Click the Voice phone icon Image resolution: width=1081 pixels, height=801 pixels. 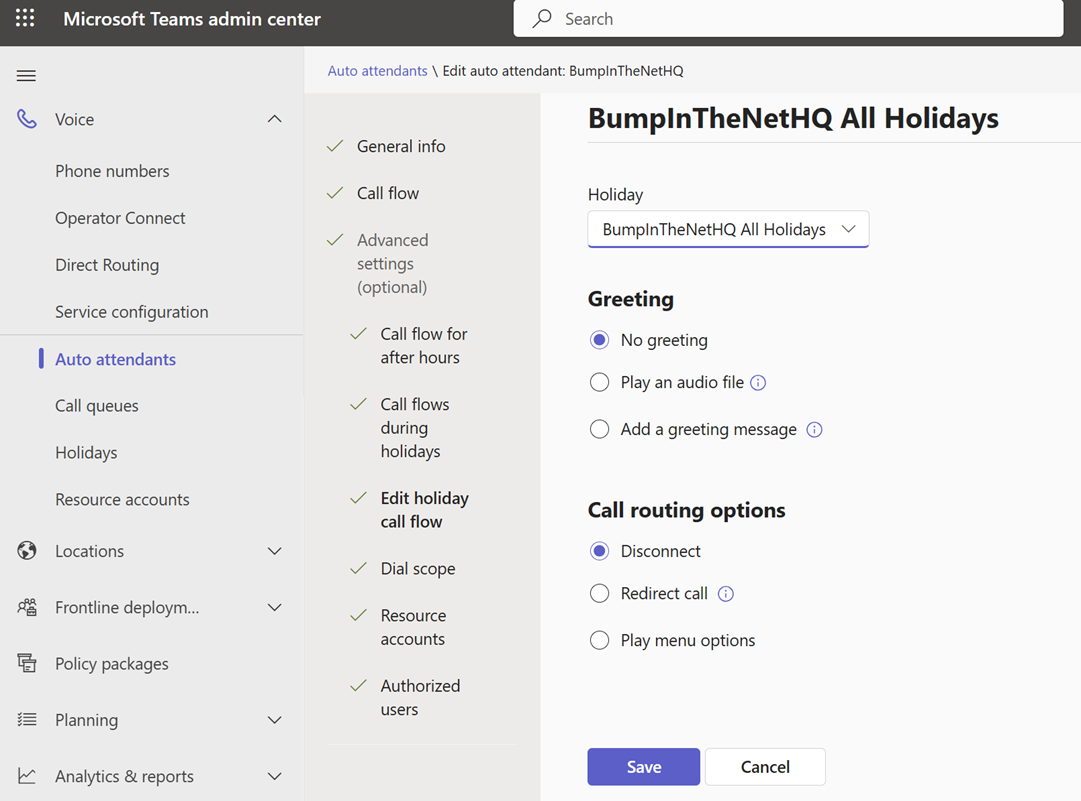pyautogui.click(x=27, y=119)
